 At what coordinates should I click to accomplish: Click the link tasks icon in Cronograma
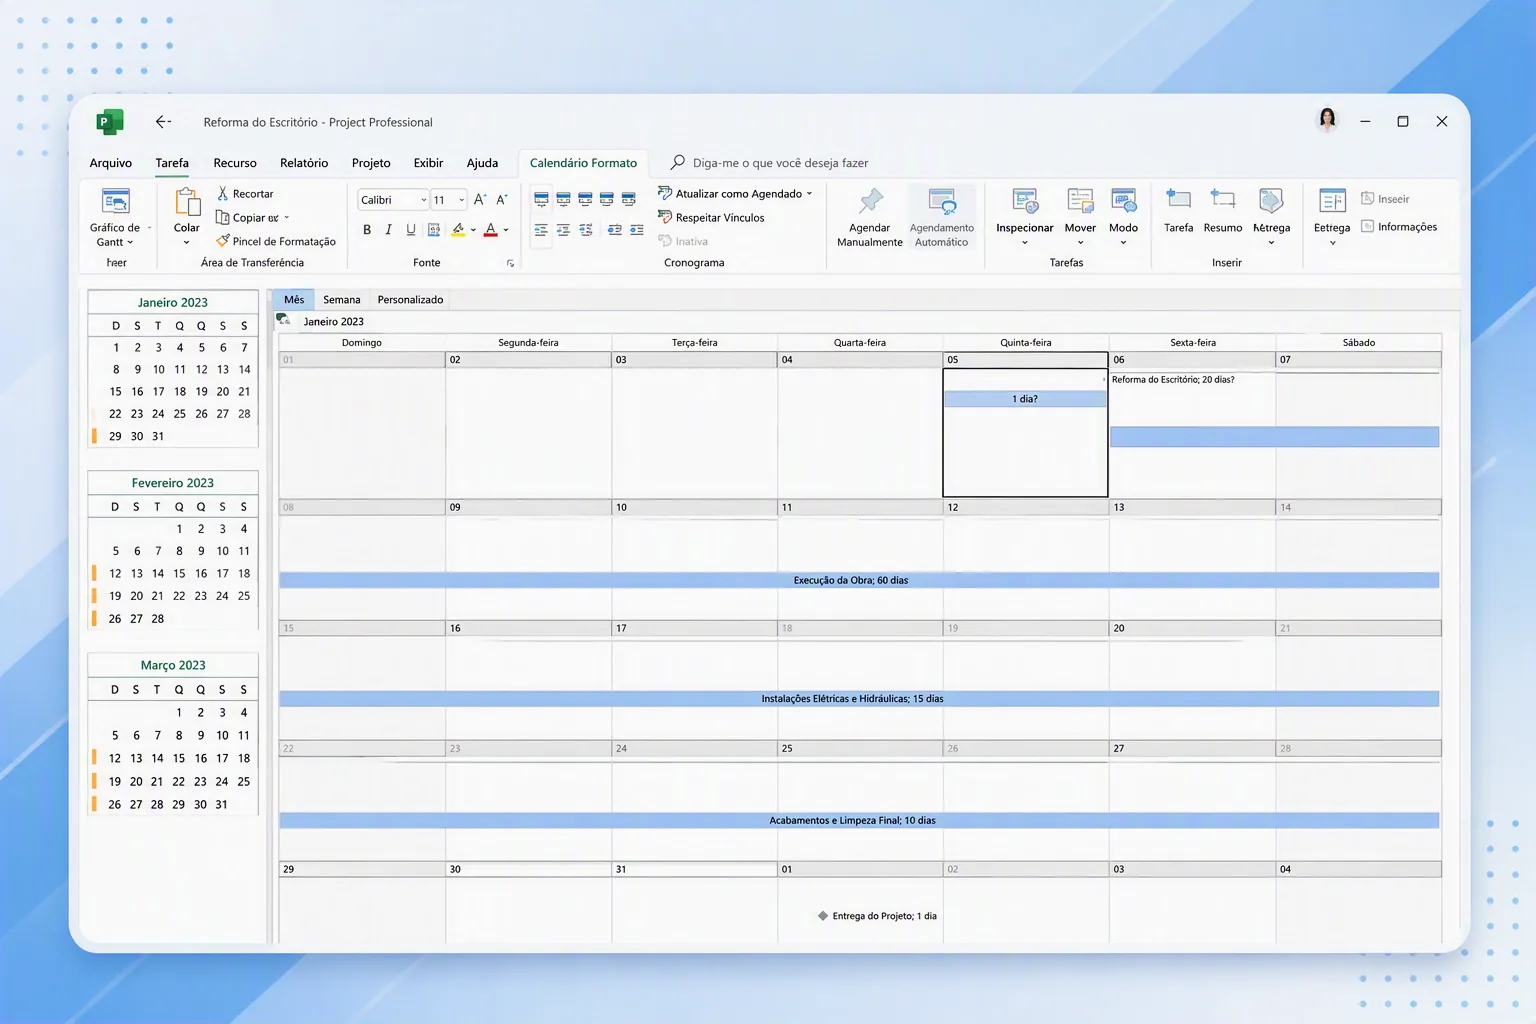pos(615,230)
